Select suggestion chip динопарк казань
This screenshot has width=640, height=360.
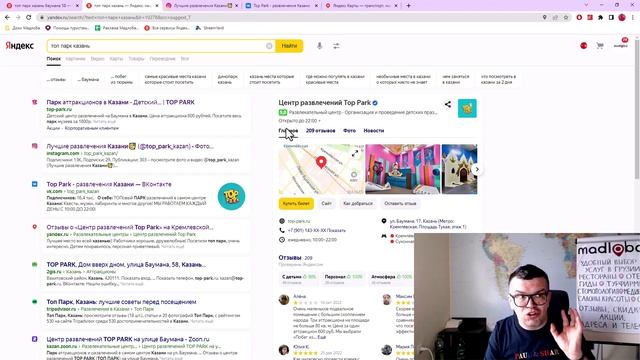(x=227, y=79)
